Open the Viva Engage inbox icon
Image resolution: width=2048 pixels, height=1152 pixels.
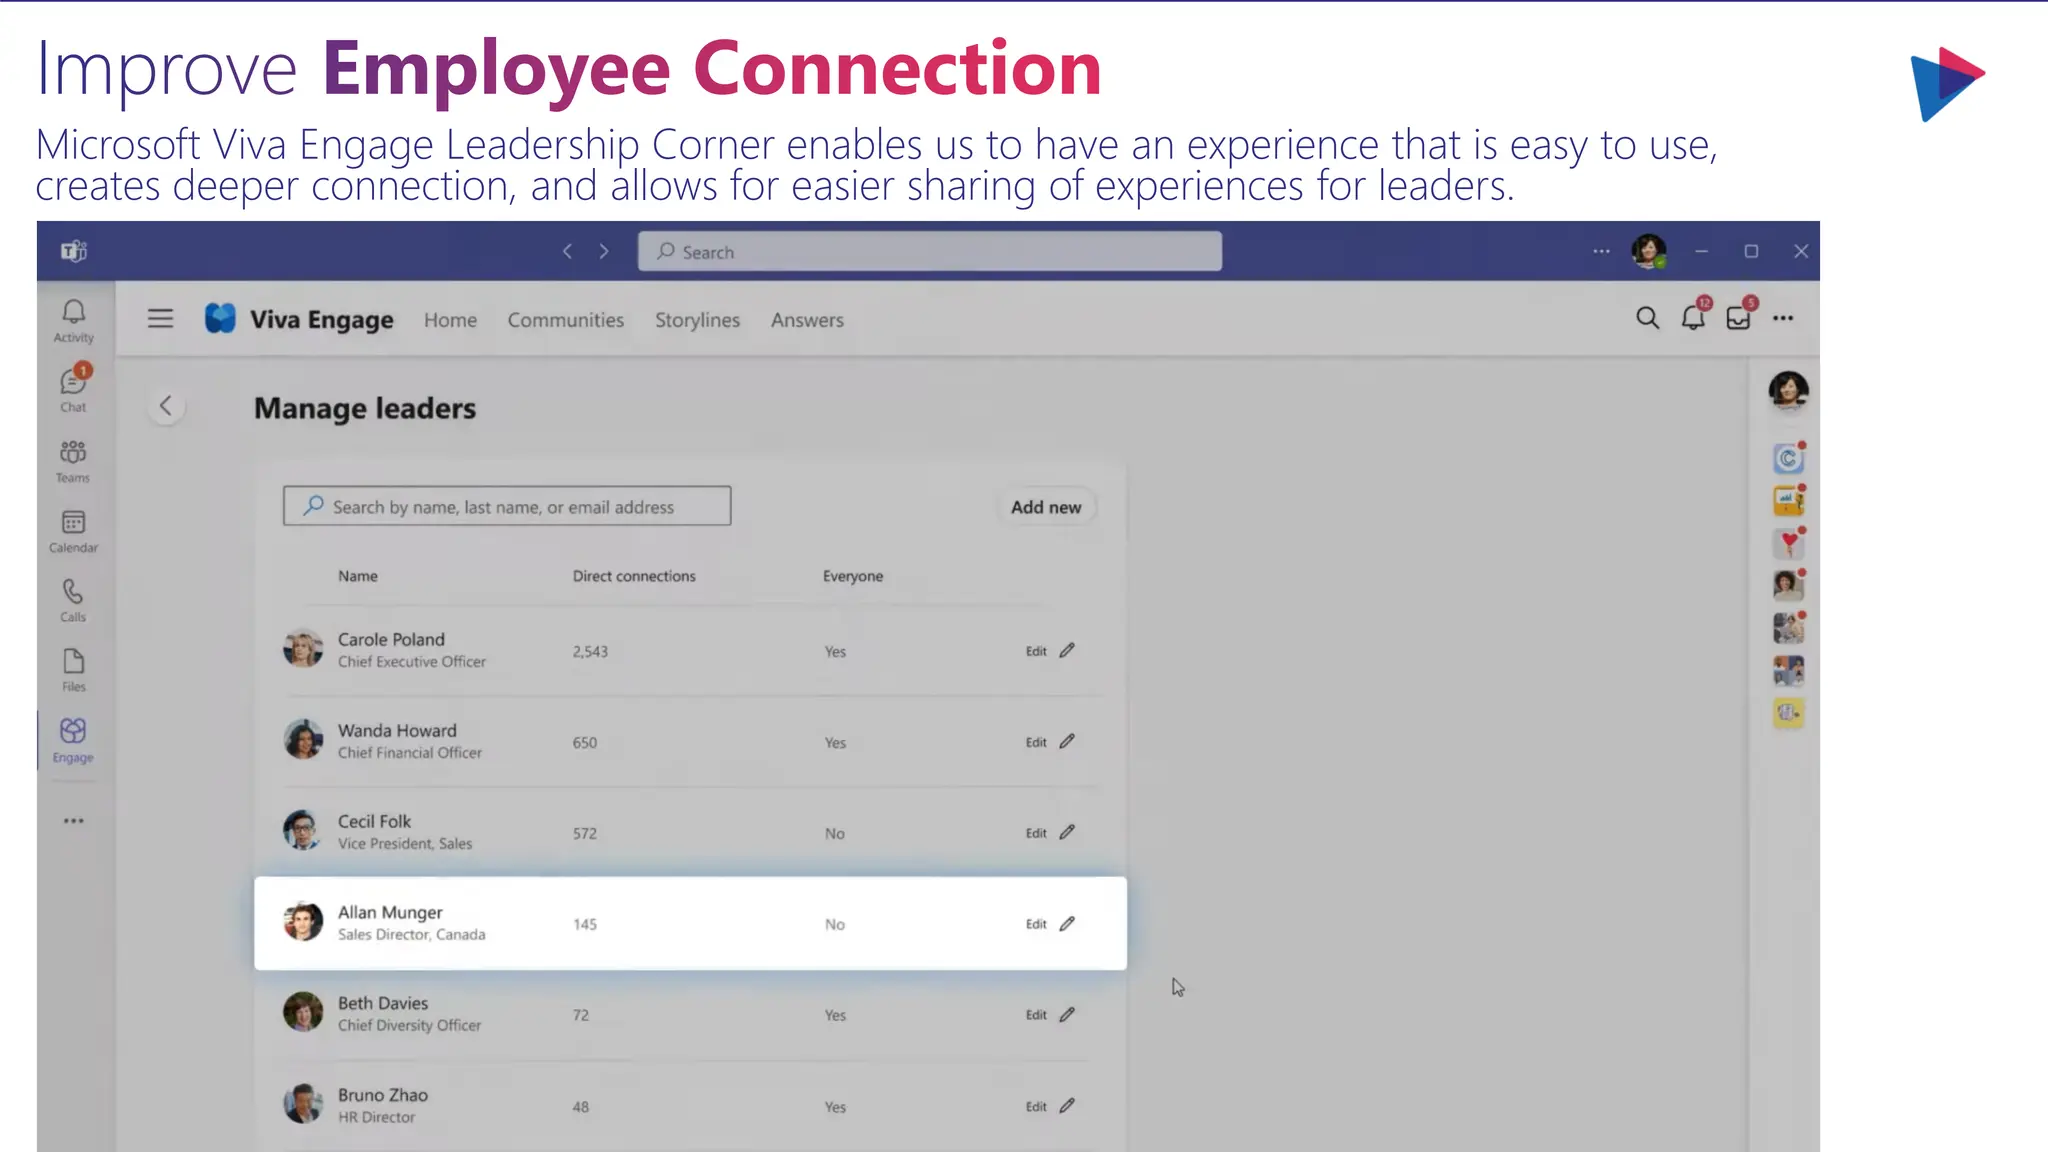(x=1739, y=317)
